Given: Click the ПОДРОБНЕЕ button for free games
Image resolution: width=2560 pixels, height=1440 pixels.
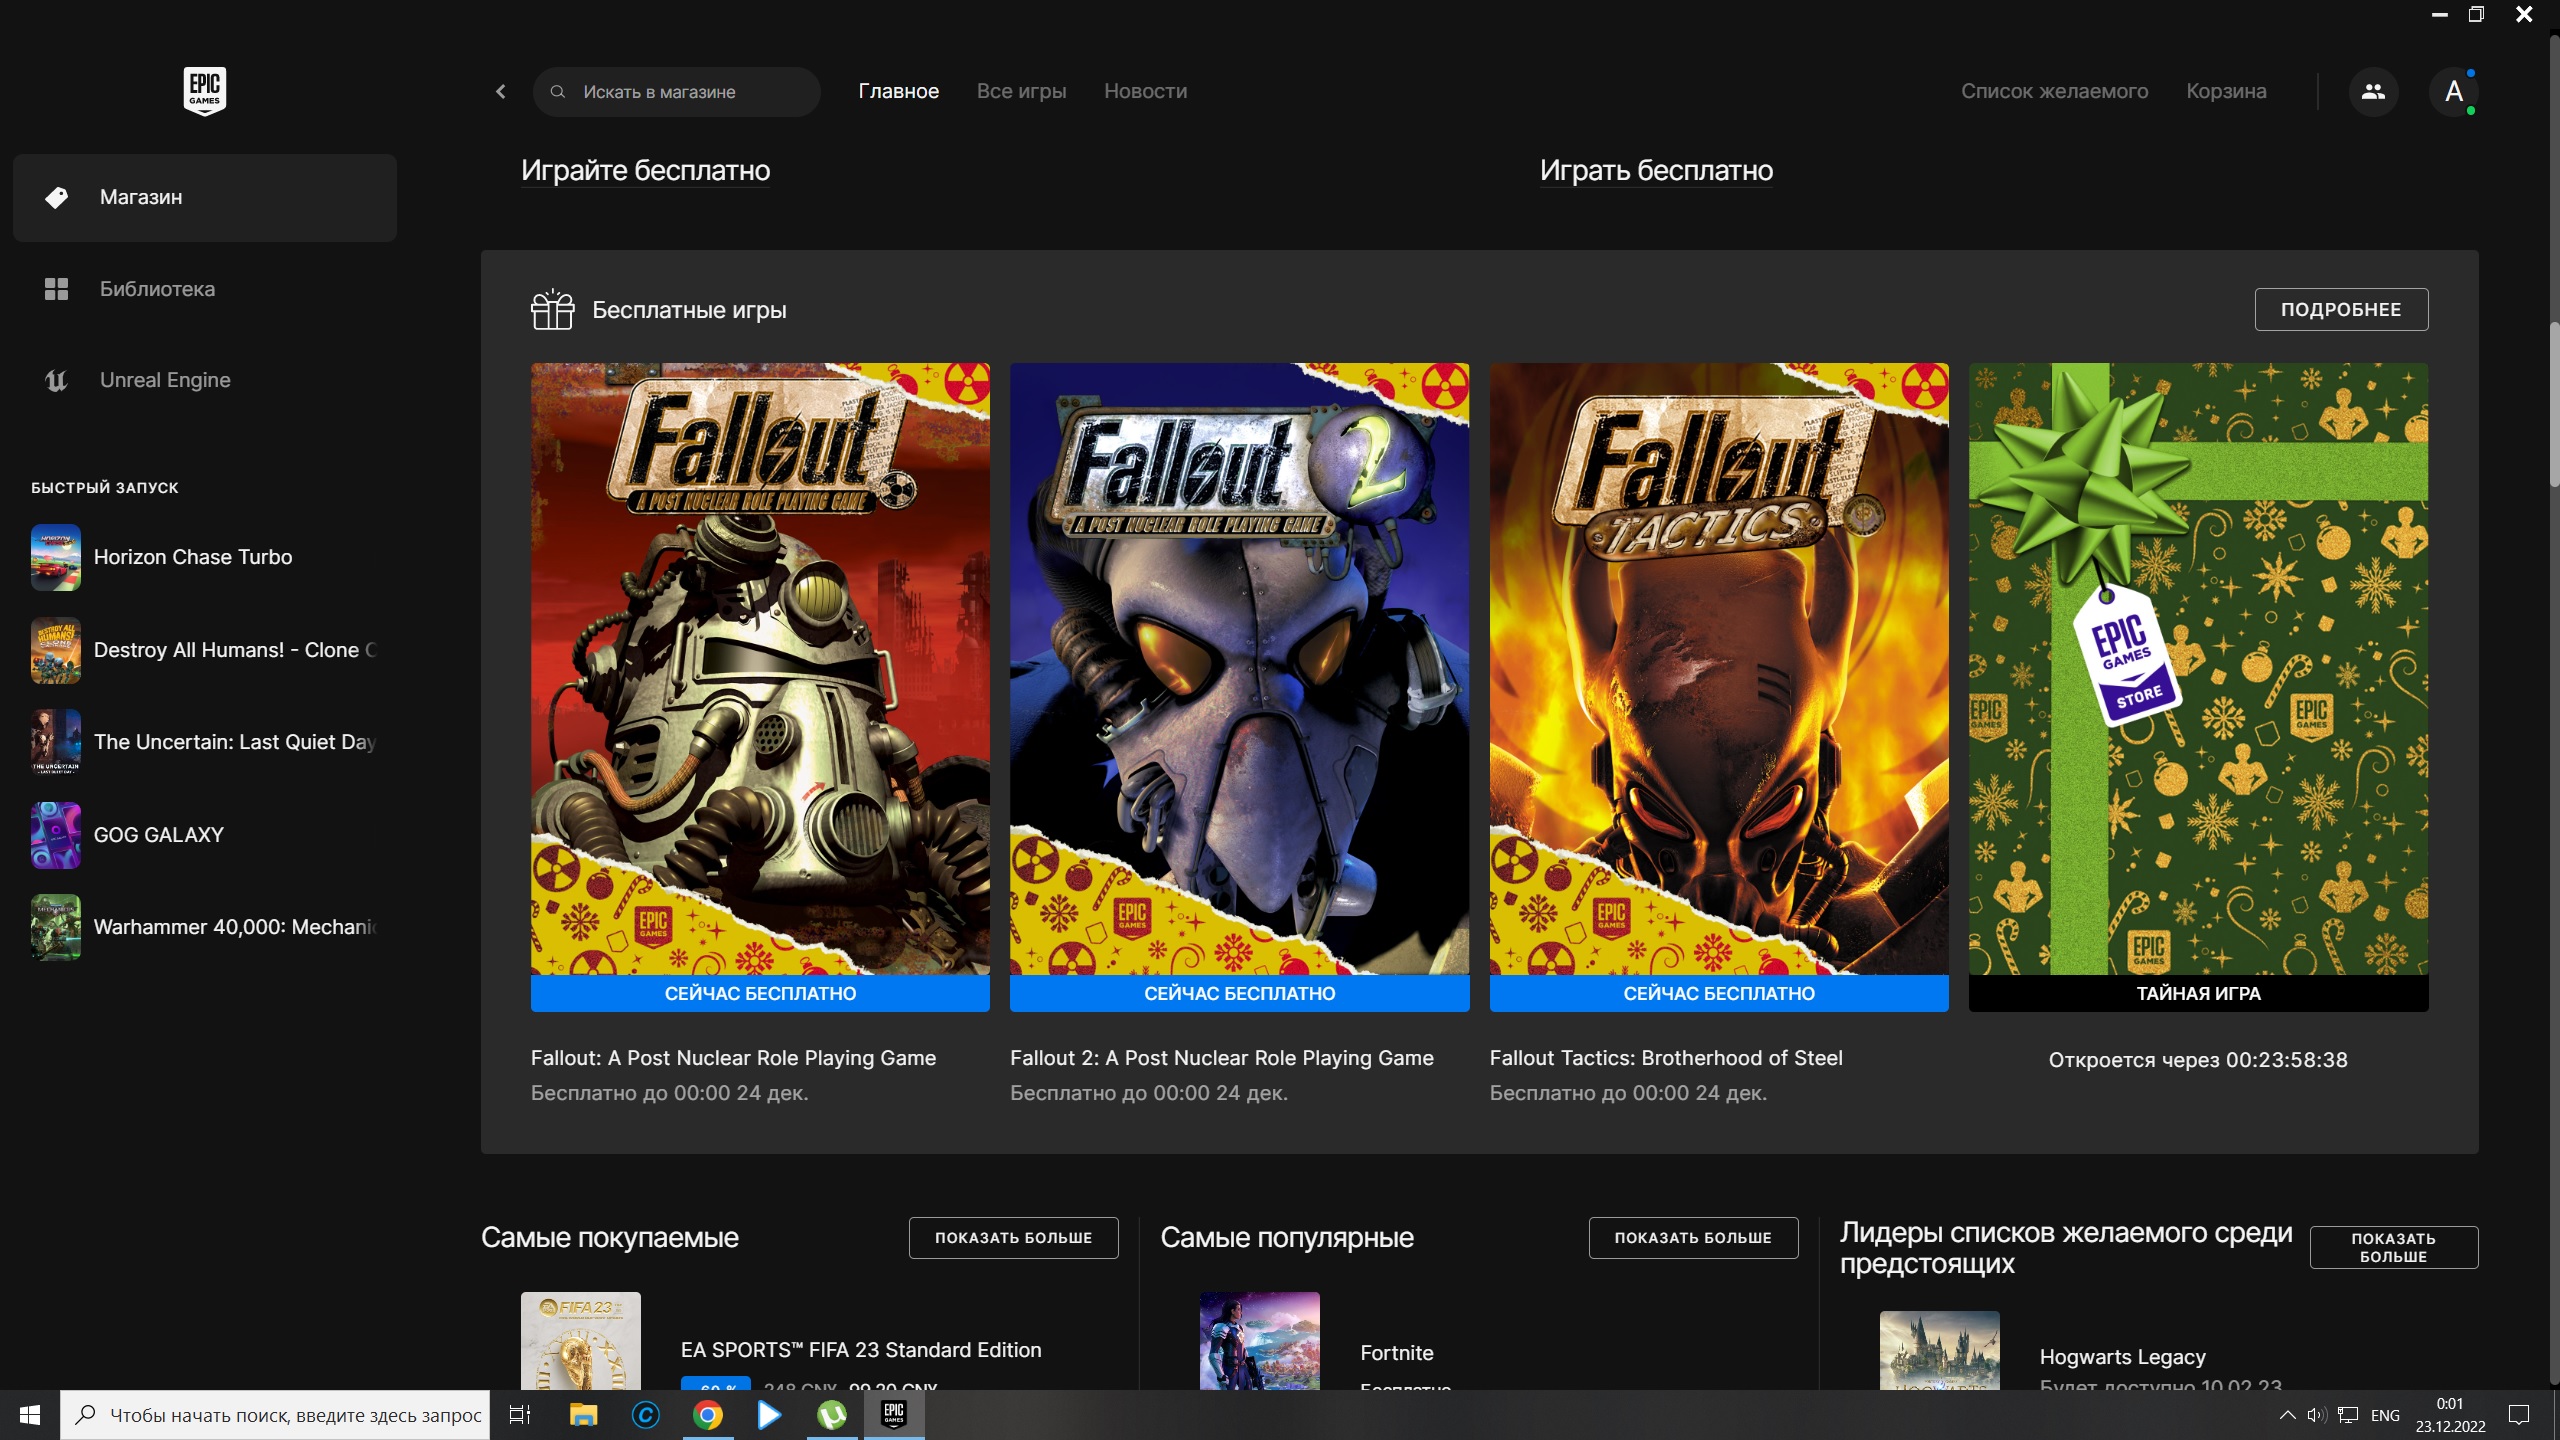Looking at the screenshot, I should [x=2340, y=309].
